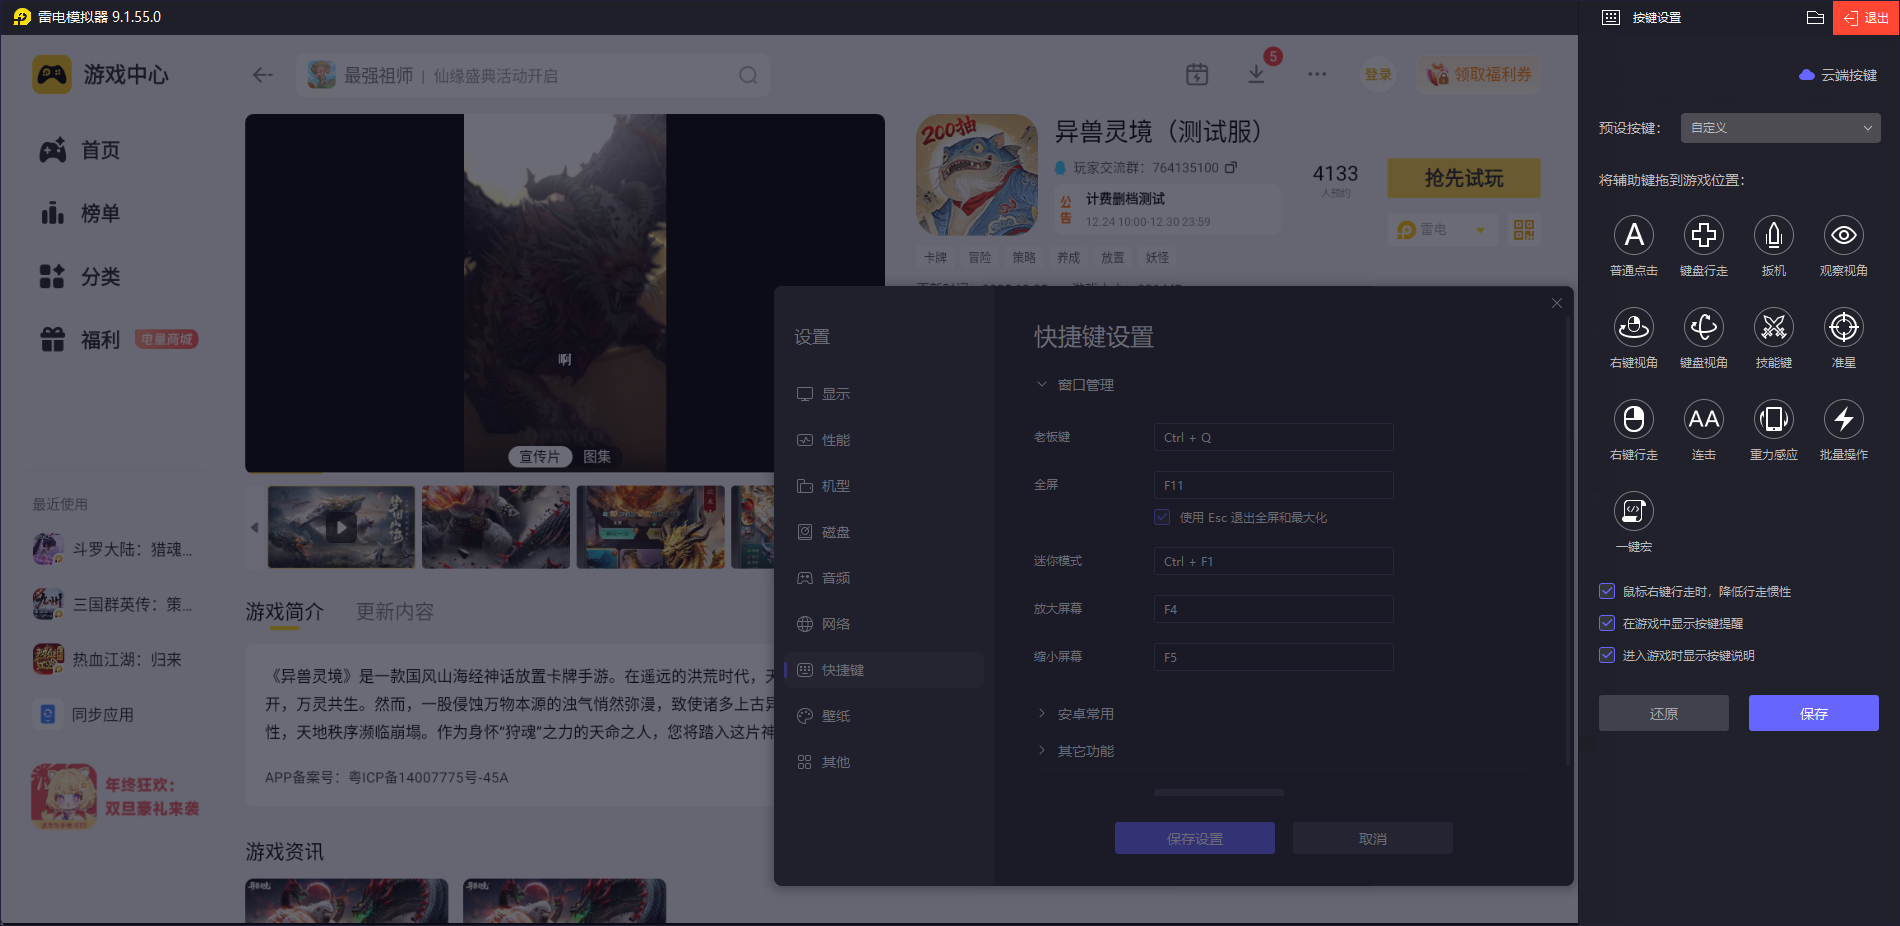Open 网络 settings tab

(x=884, y=624)
